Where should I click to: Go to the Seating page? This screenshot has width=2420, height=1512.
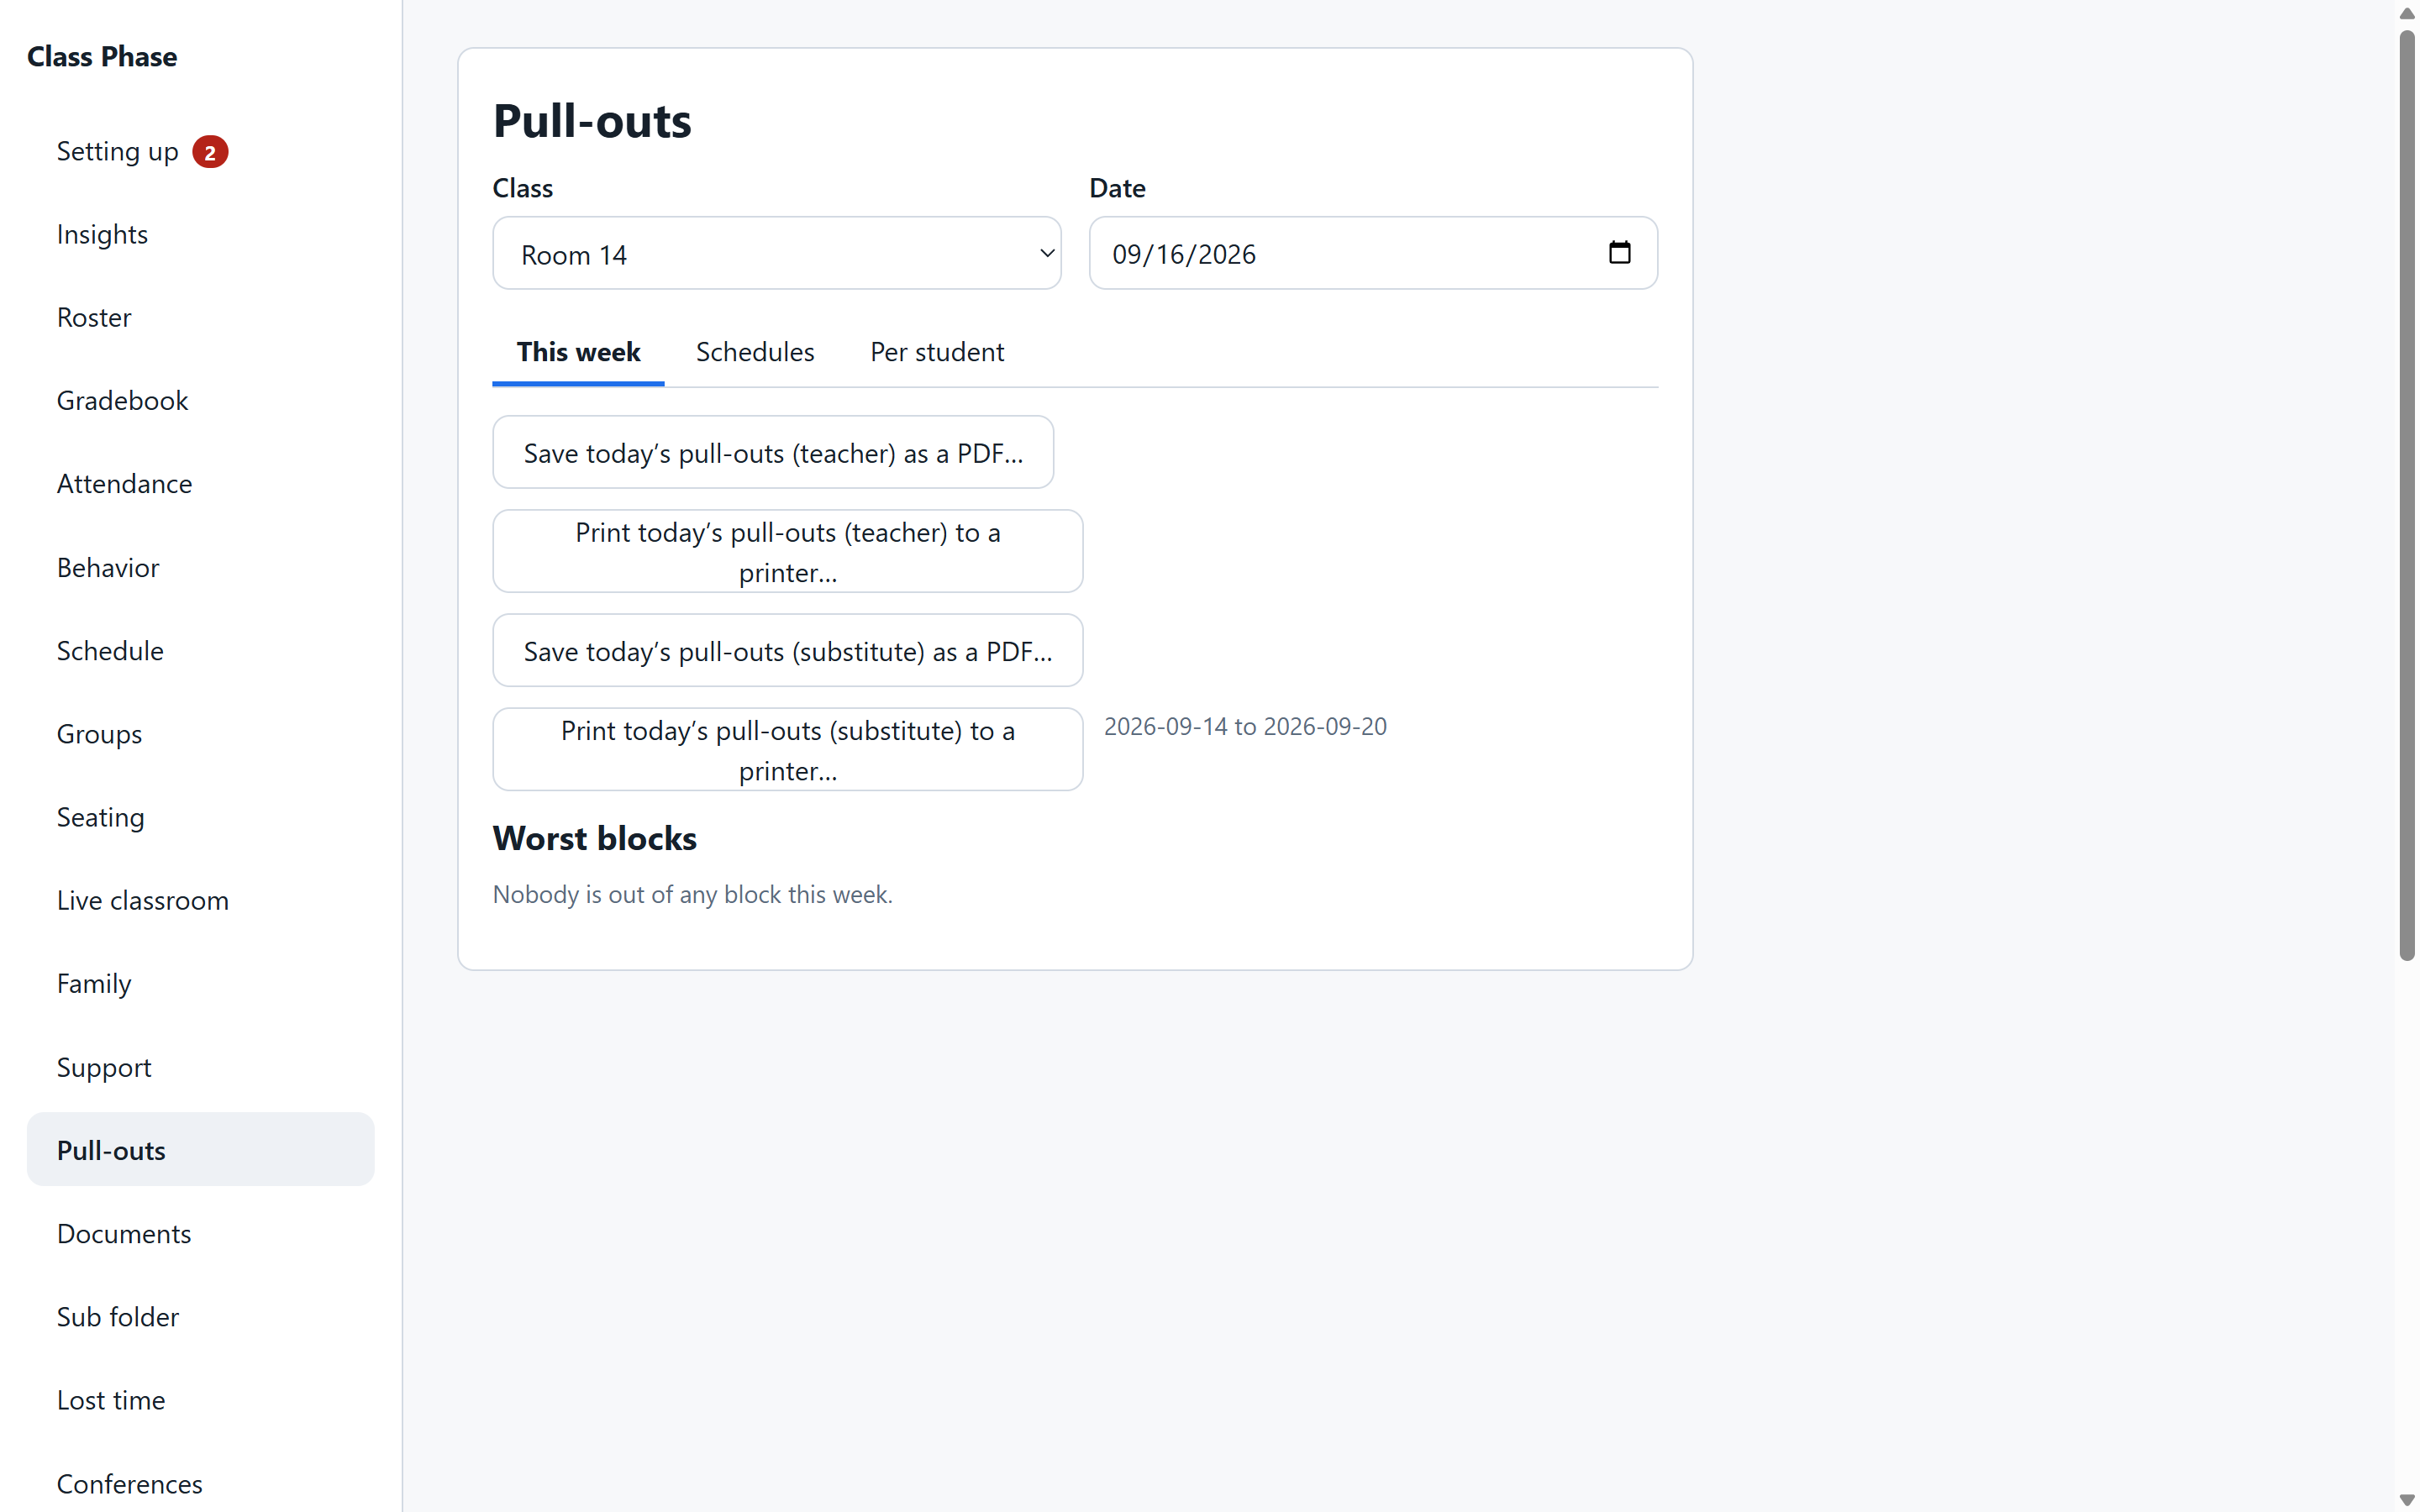(200, 817)
